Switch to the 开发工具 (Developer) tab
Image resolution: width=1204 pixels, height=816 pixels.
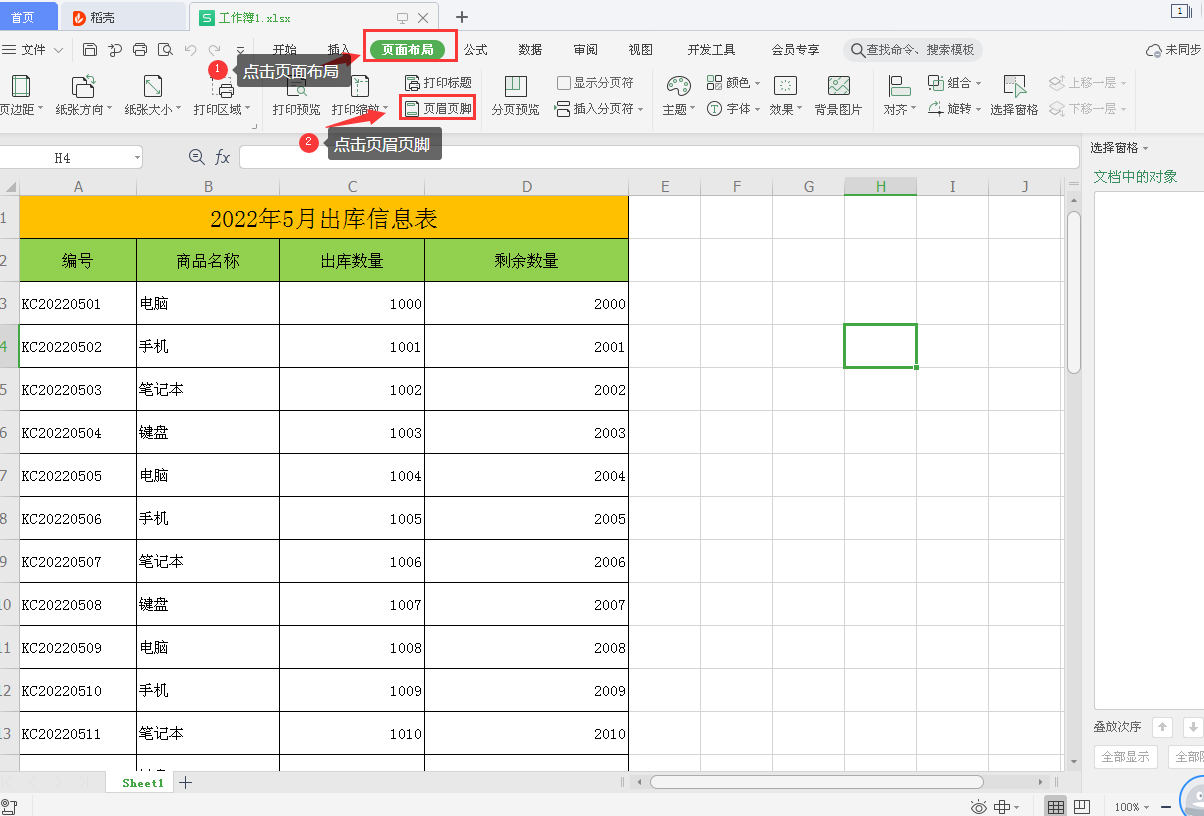pyautogui.click(x=711, y=50)
